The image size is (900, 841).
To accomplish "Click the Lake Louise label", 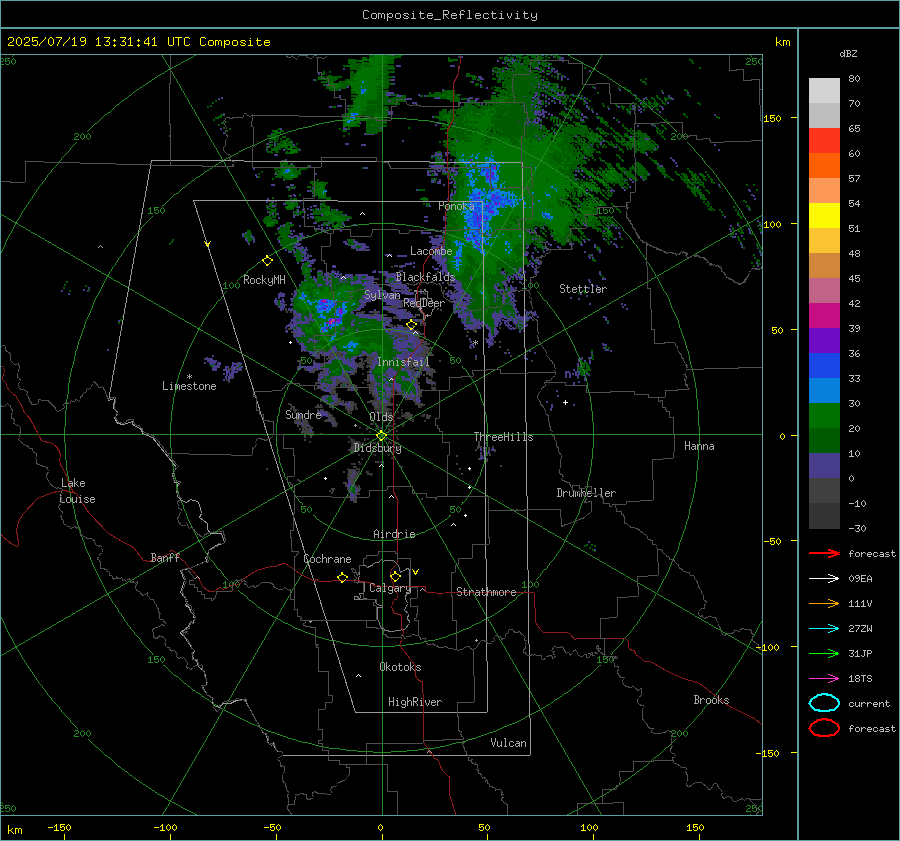I will click(77, 491).
